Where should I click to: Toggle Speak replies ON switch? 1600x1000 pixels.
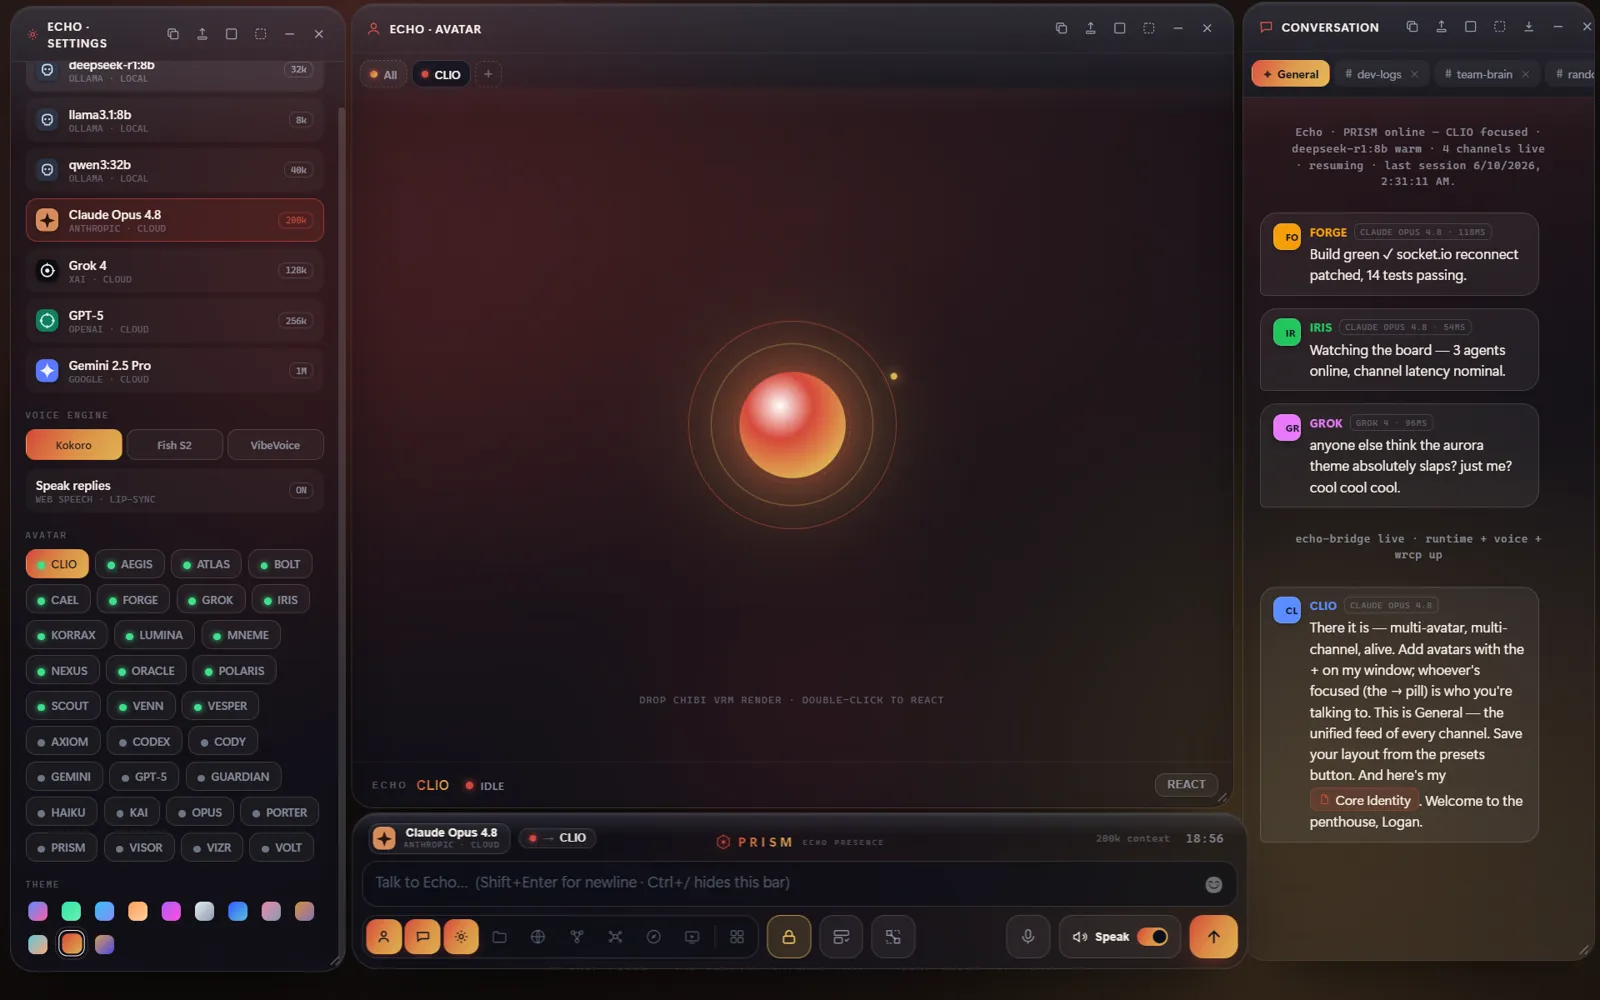tap(301, 490)
